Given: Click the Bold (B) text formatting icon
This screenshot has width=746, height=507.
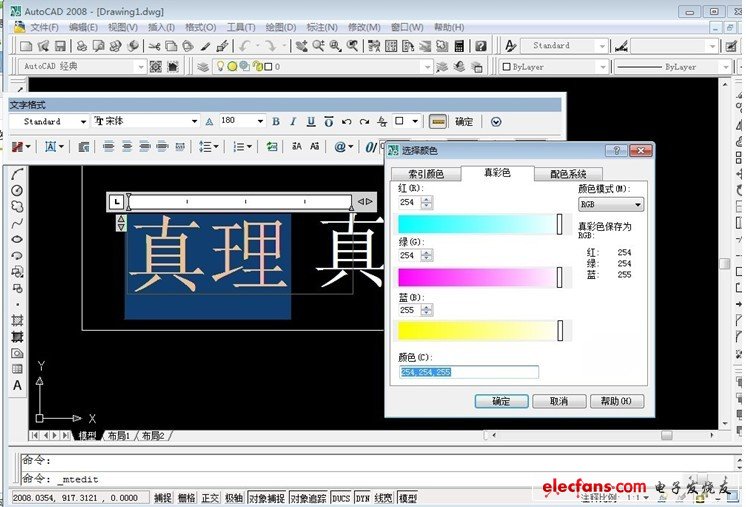Looking at the screenshot, I should (276, 122).
